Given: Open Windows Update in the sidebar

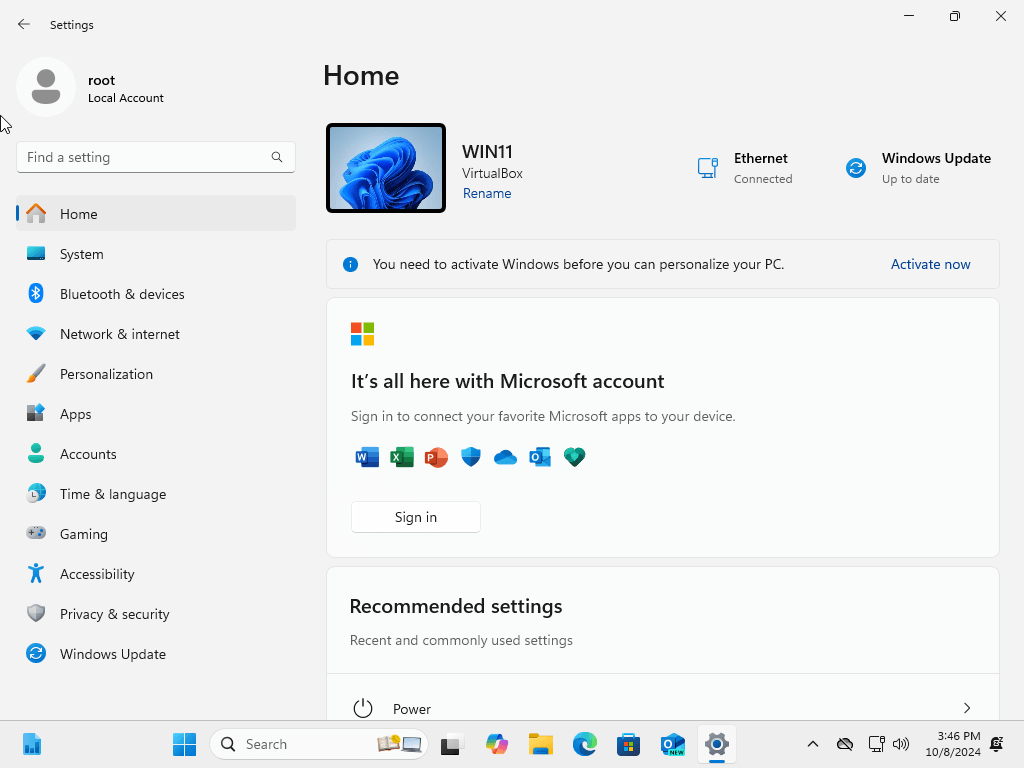Looking at the screenshot, I should point(156,654).
